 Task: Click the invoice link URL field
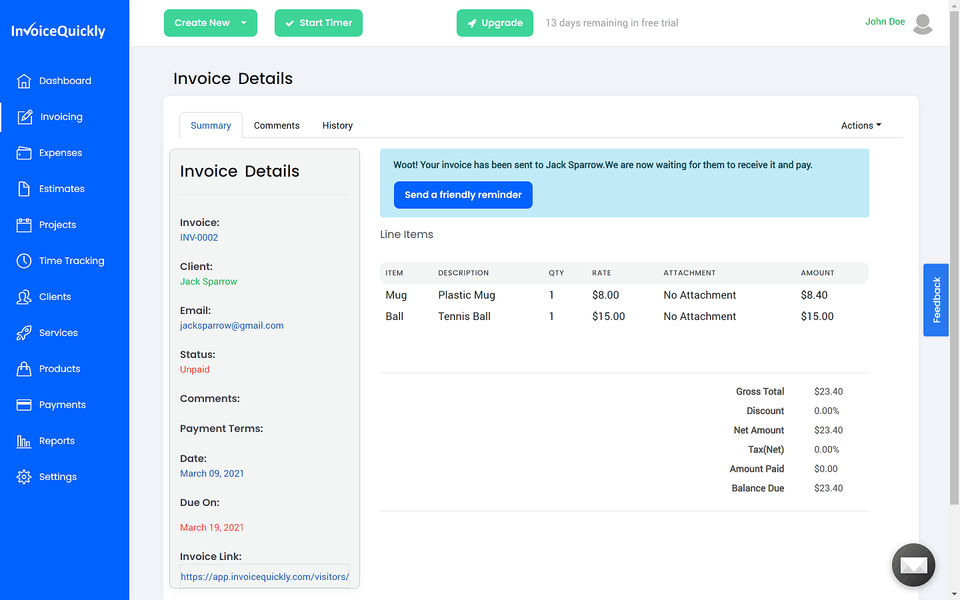[264, 576]
